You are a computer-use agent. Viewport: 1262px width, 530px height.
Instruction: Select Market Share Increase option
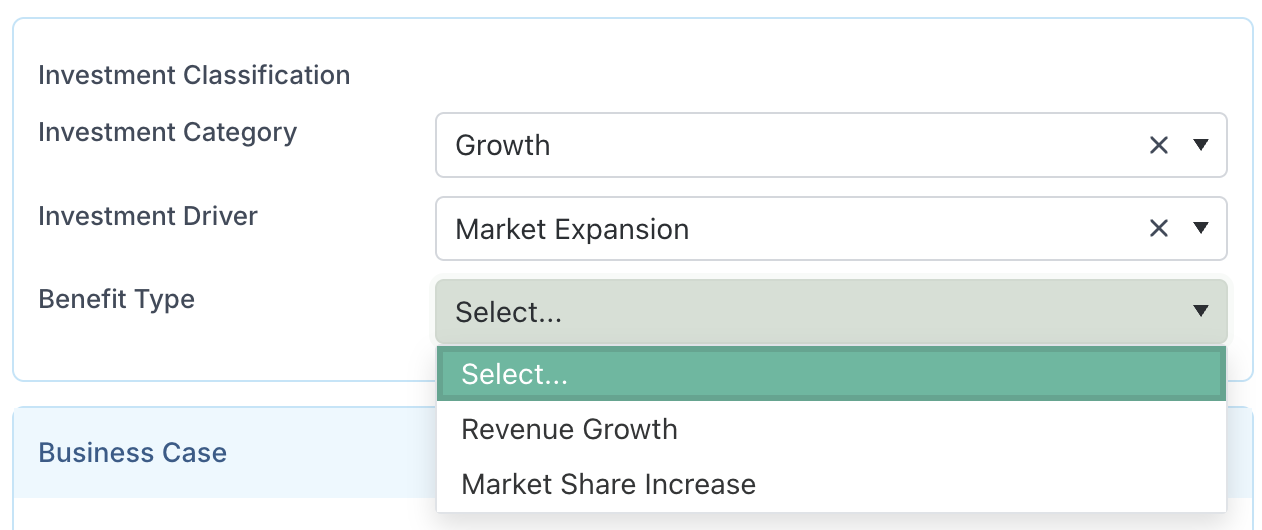click(x=608, y=484)
